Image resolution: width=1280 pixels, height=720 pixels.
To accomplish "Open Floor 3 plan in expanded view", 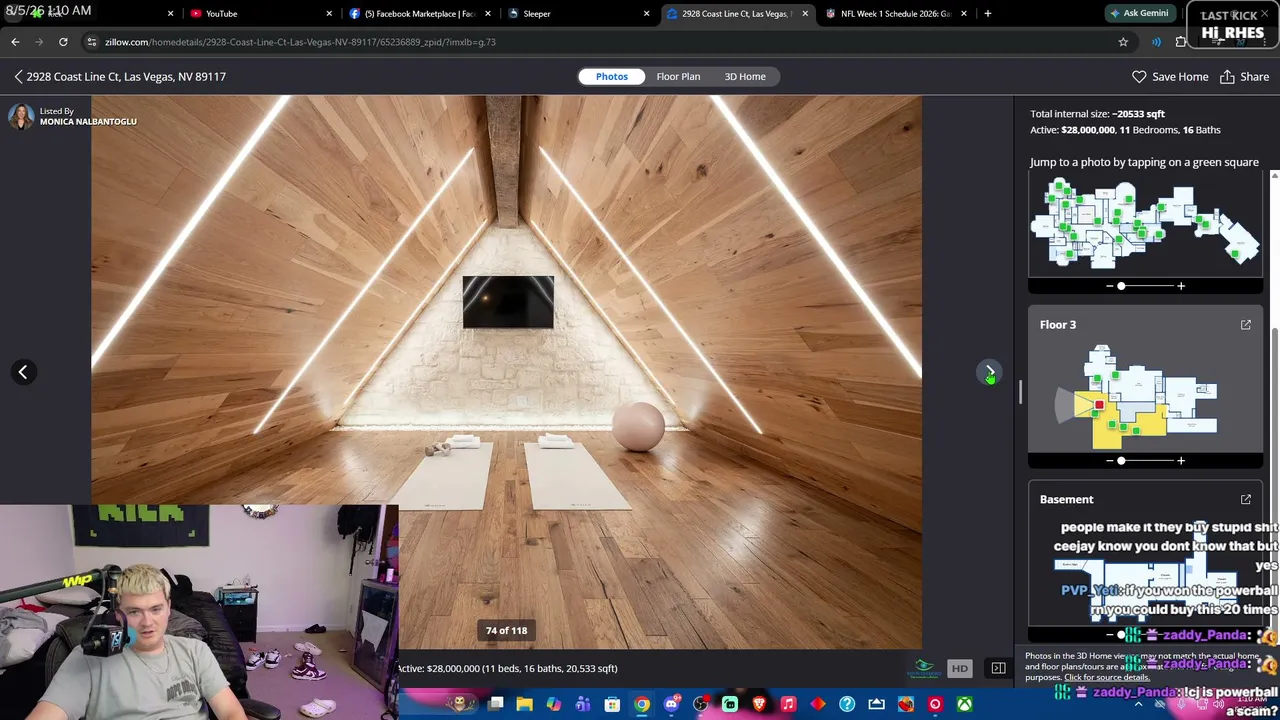I will coord(1246,325).
